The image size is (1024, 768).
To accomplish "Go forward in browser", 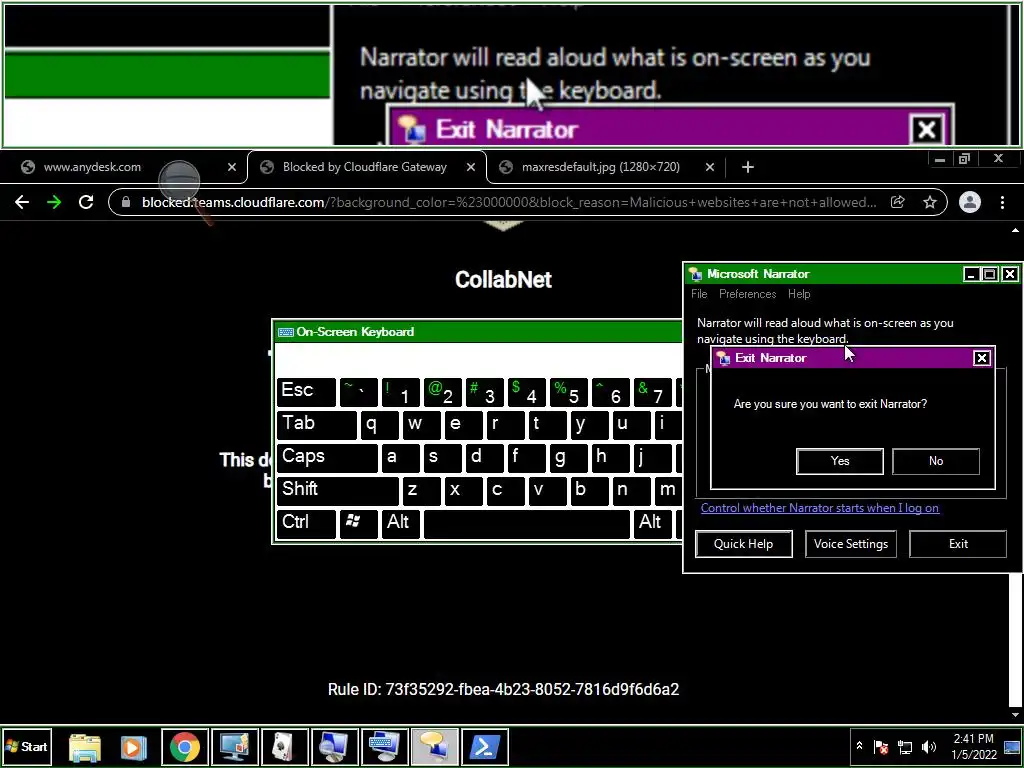I will tap(54, 202).
